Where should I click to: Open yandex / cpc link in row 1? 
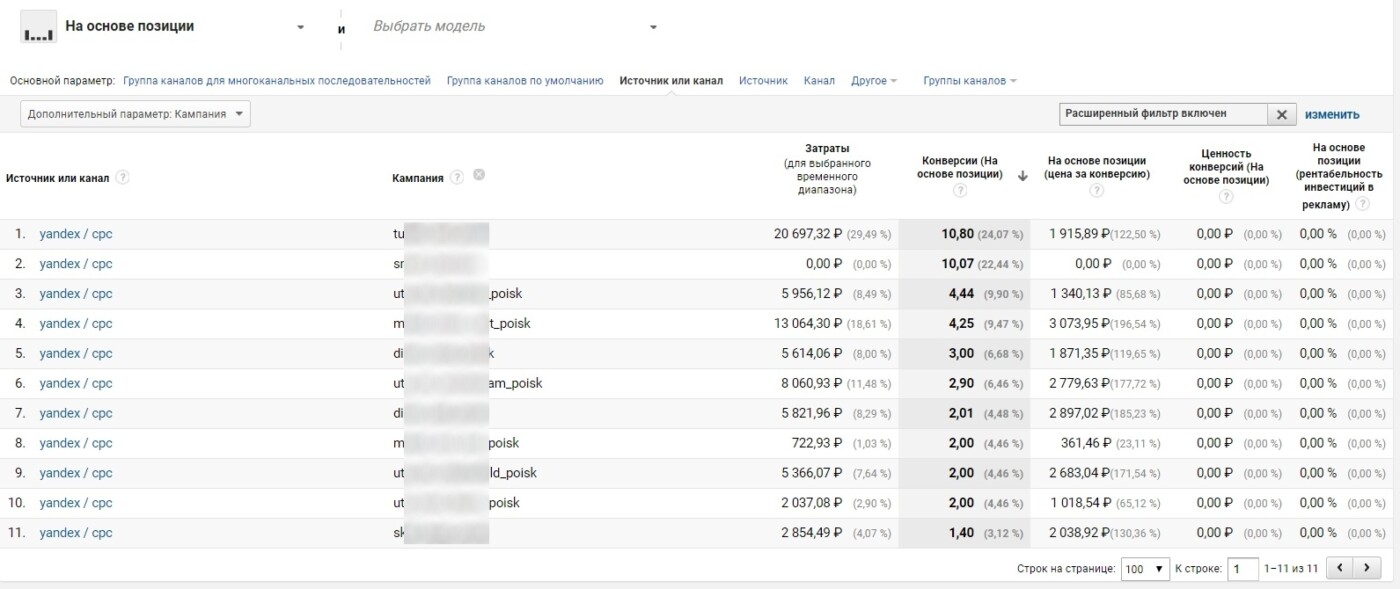tap(76, 234)
